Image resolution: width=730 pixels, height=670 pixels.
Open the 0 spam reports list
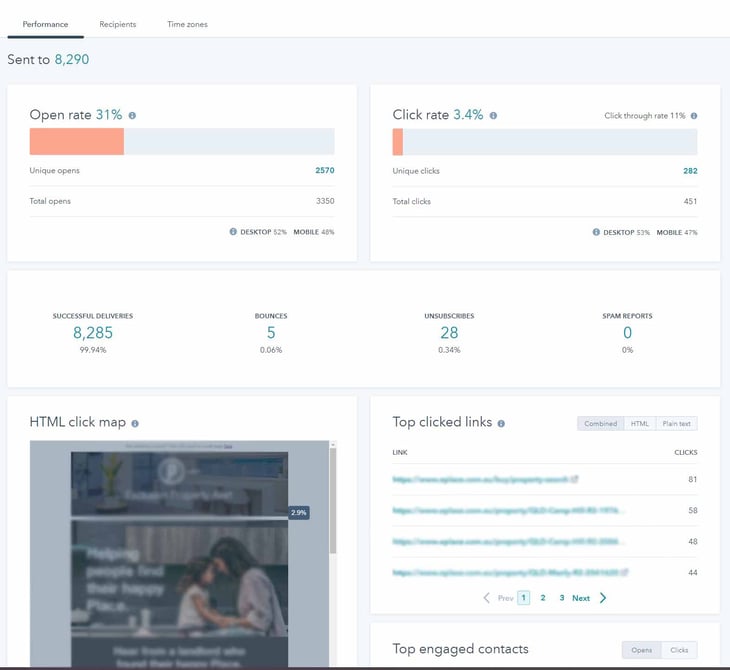pos(627,332)
